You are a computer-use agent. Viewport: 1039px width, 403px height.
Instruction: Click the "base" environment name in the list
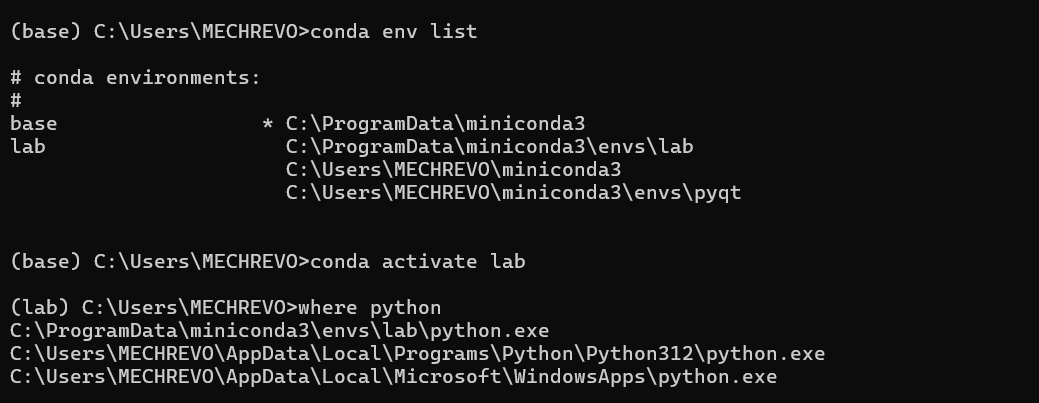point(34,124)
